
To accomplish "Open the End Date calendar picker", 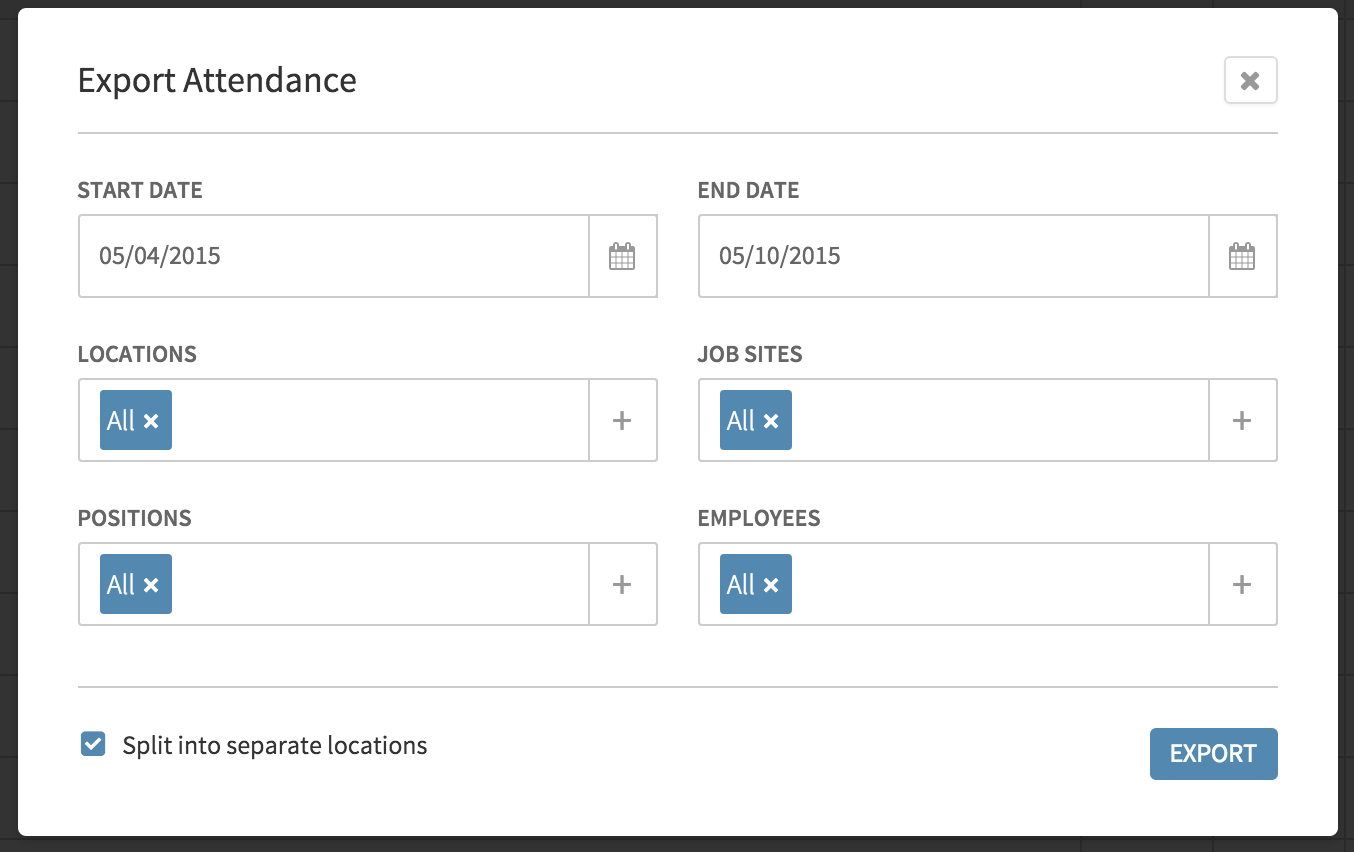I will pyautogui.click(x=1242, y=256).
